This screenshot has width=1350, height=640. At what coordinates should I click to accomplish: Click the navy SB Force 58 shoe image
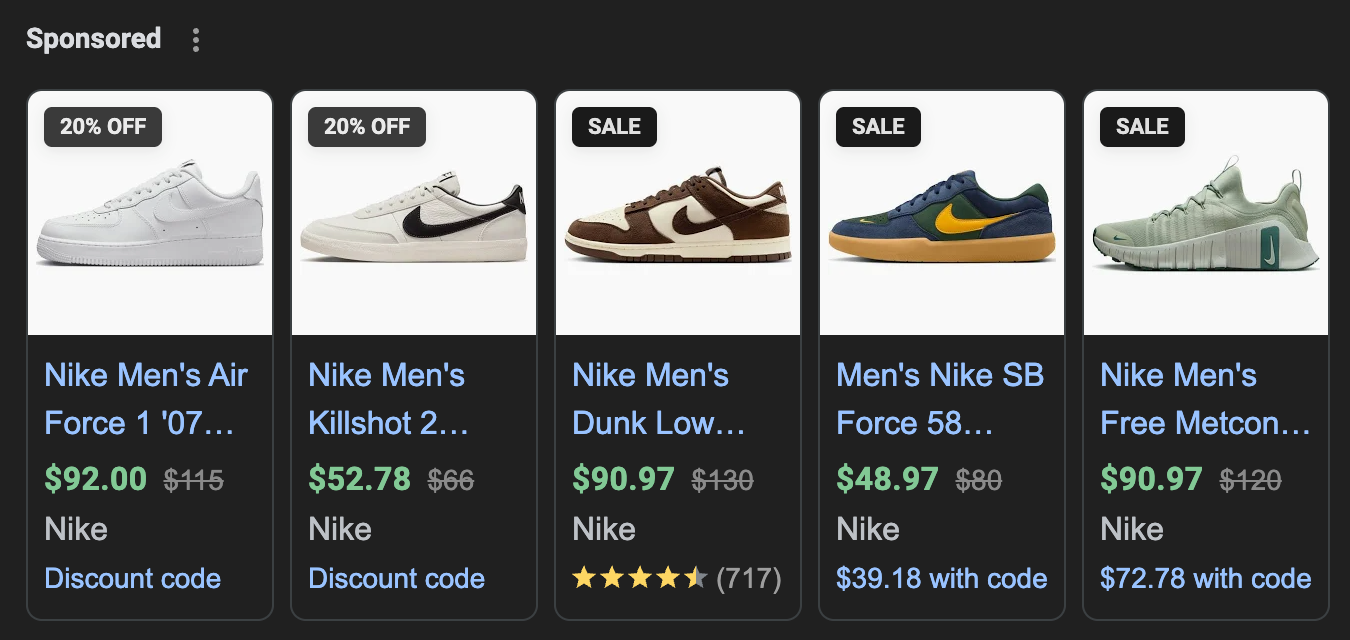pyautogui.click(x=942, y=220)
